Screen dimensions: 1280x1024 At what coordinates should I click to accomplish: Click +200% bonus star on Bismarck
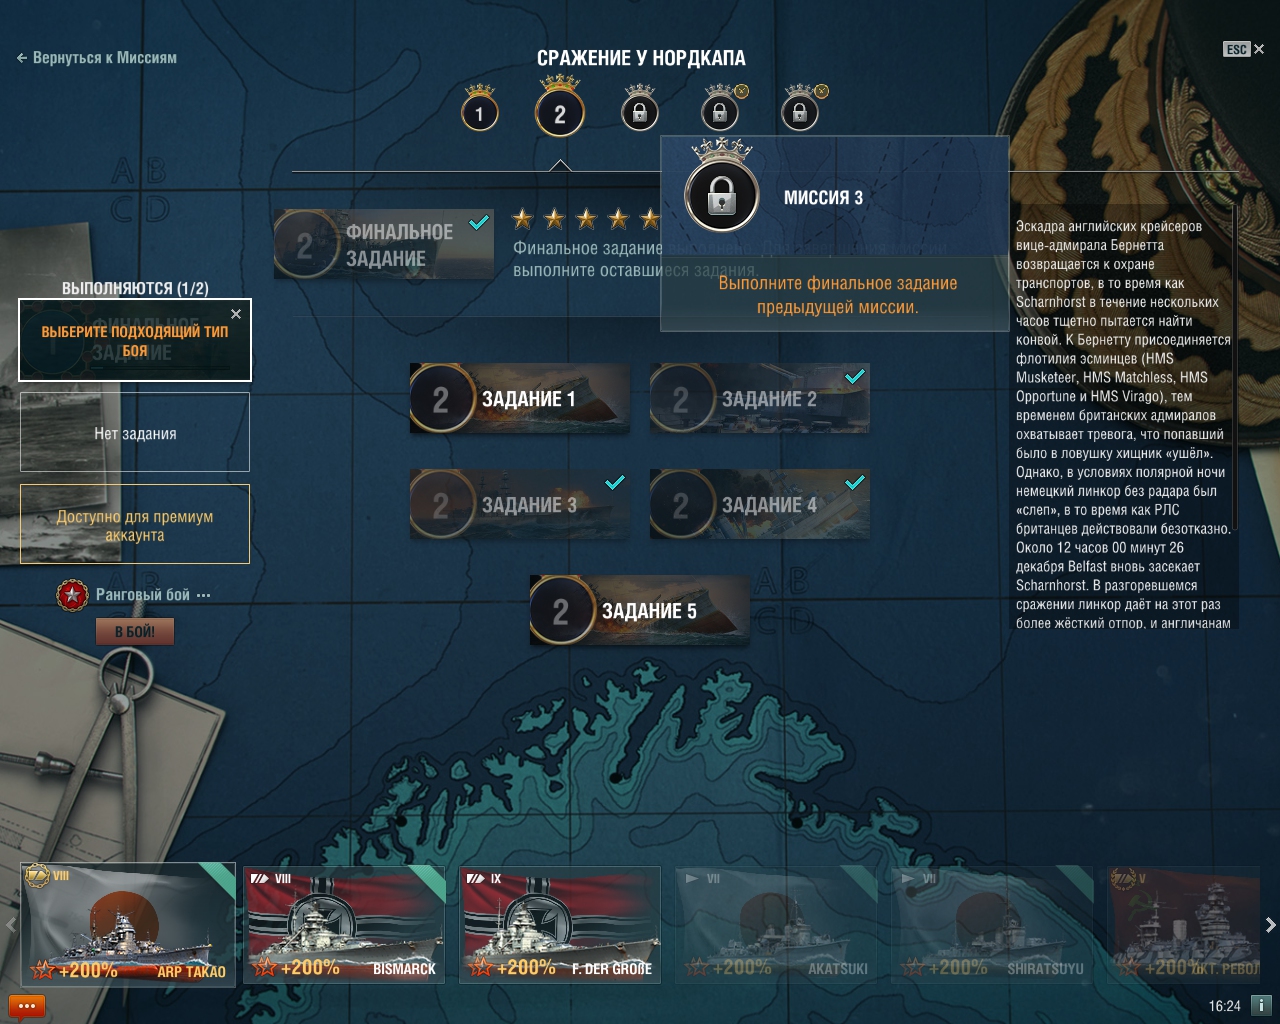click(x=265, y=967)
